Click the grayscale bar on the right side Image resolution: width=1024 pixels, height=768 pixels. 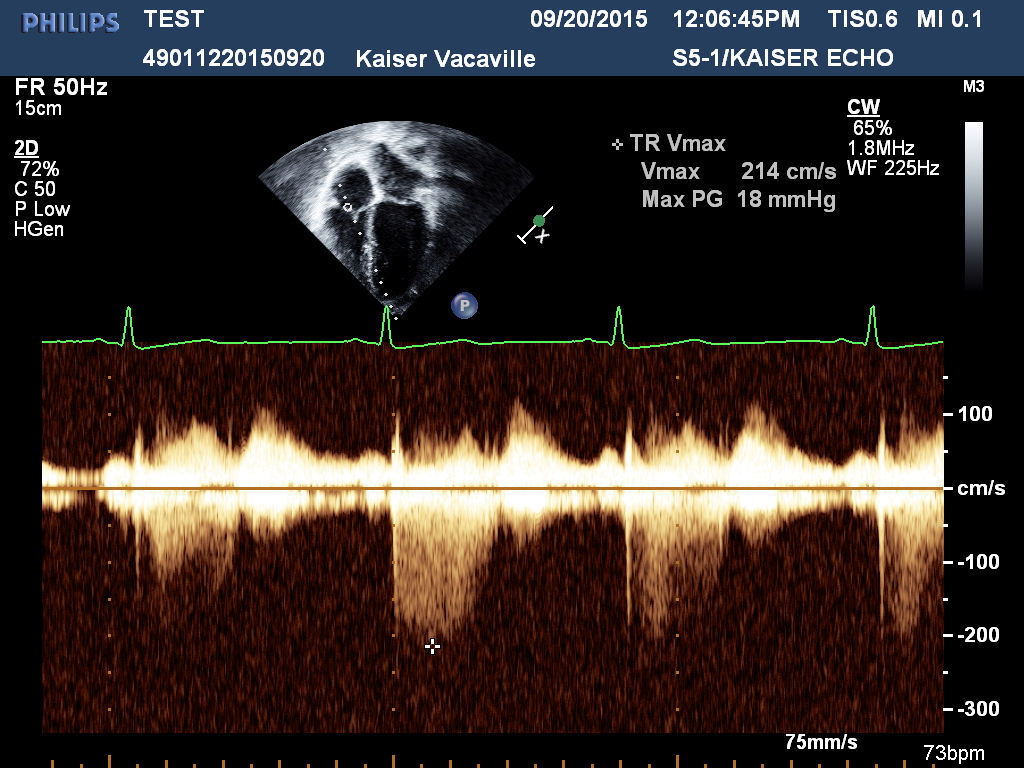click(973, 205)
